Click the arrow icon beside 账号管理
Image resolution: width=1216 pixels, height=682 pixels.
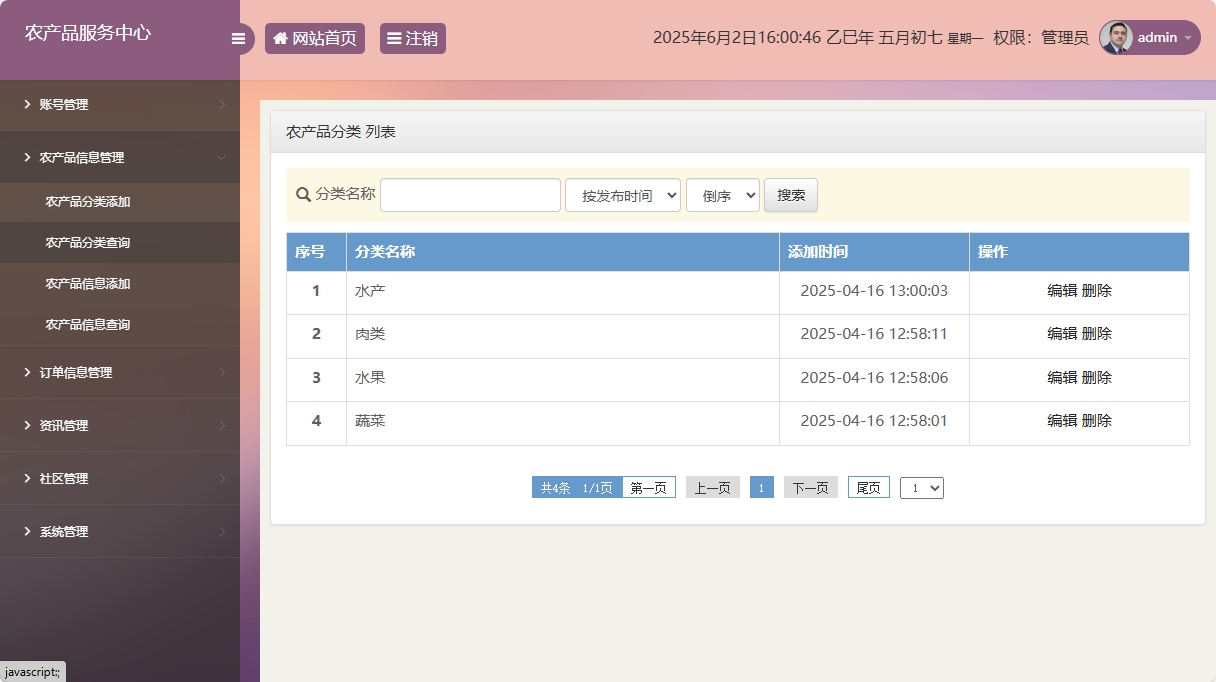tap(25, 104)
